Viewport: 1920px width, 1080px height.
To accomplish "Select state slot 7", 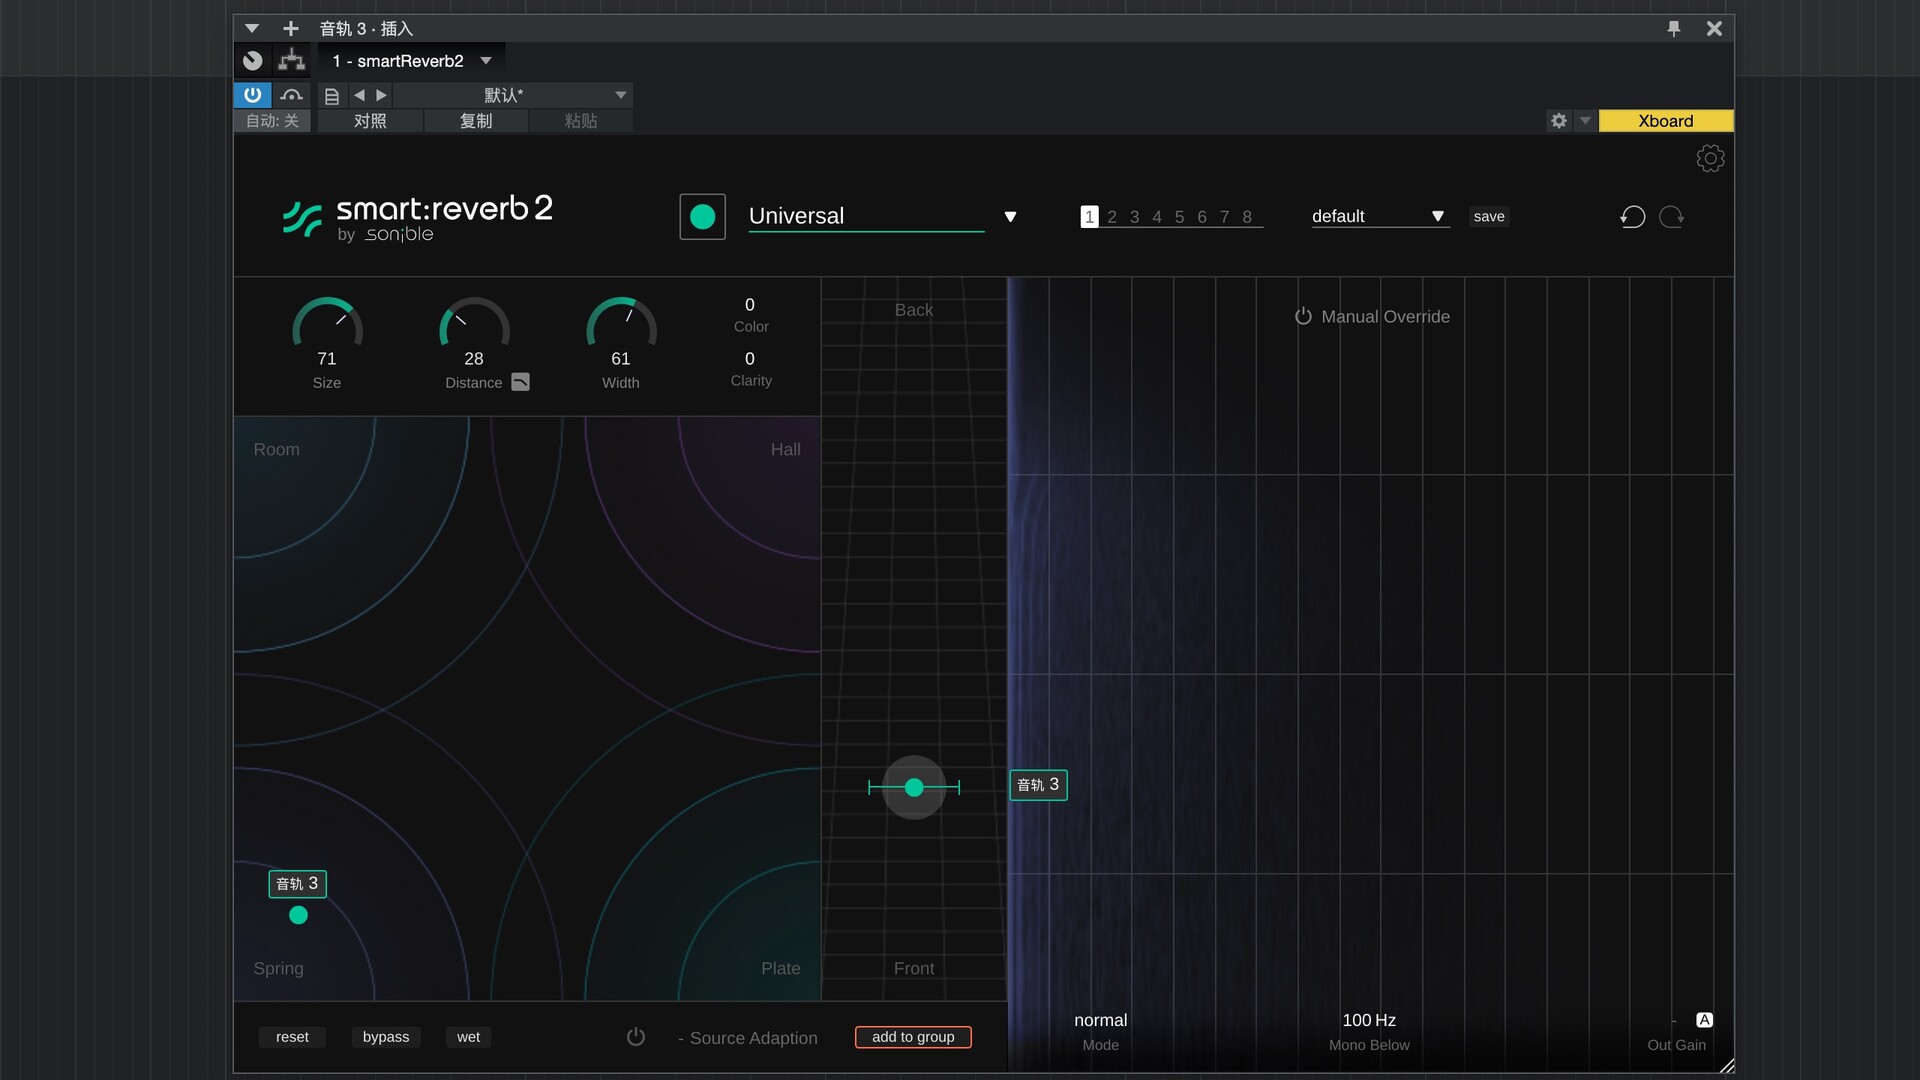I will [x=1224, y=217].
